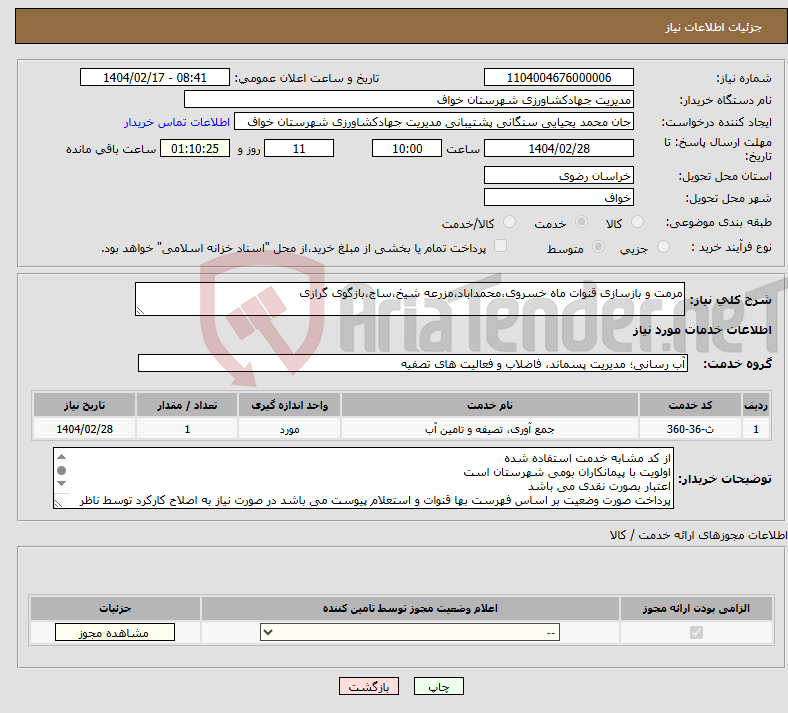Toggle the Islamic treasury payment checkbox
This screenshot has width=788, height=713.
point(501,246)
